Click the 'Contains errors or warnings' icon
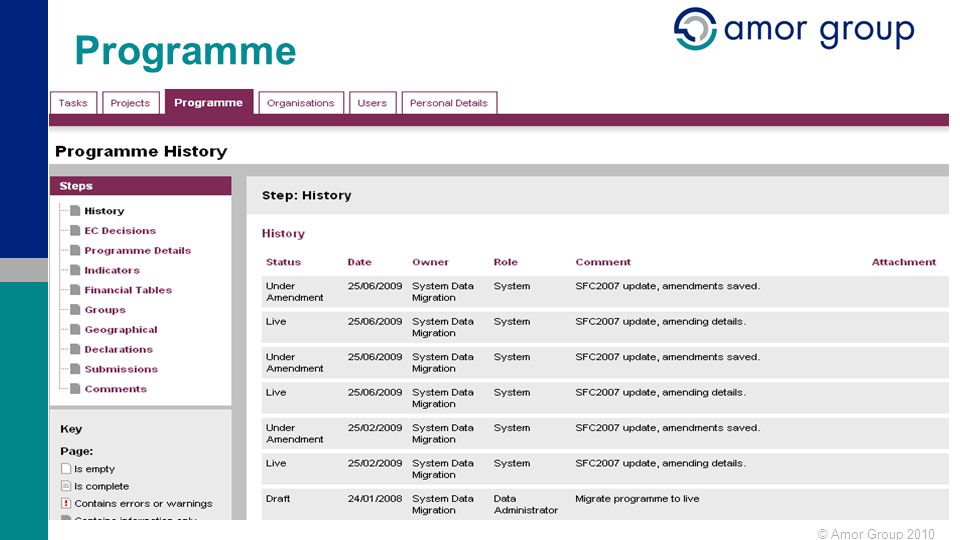 tap(66, 503)
